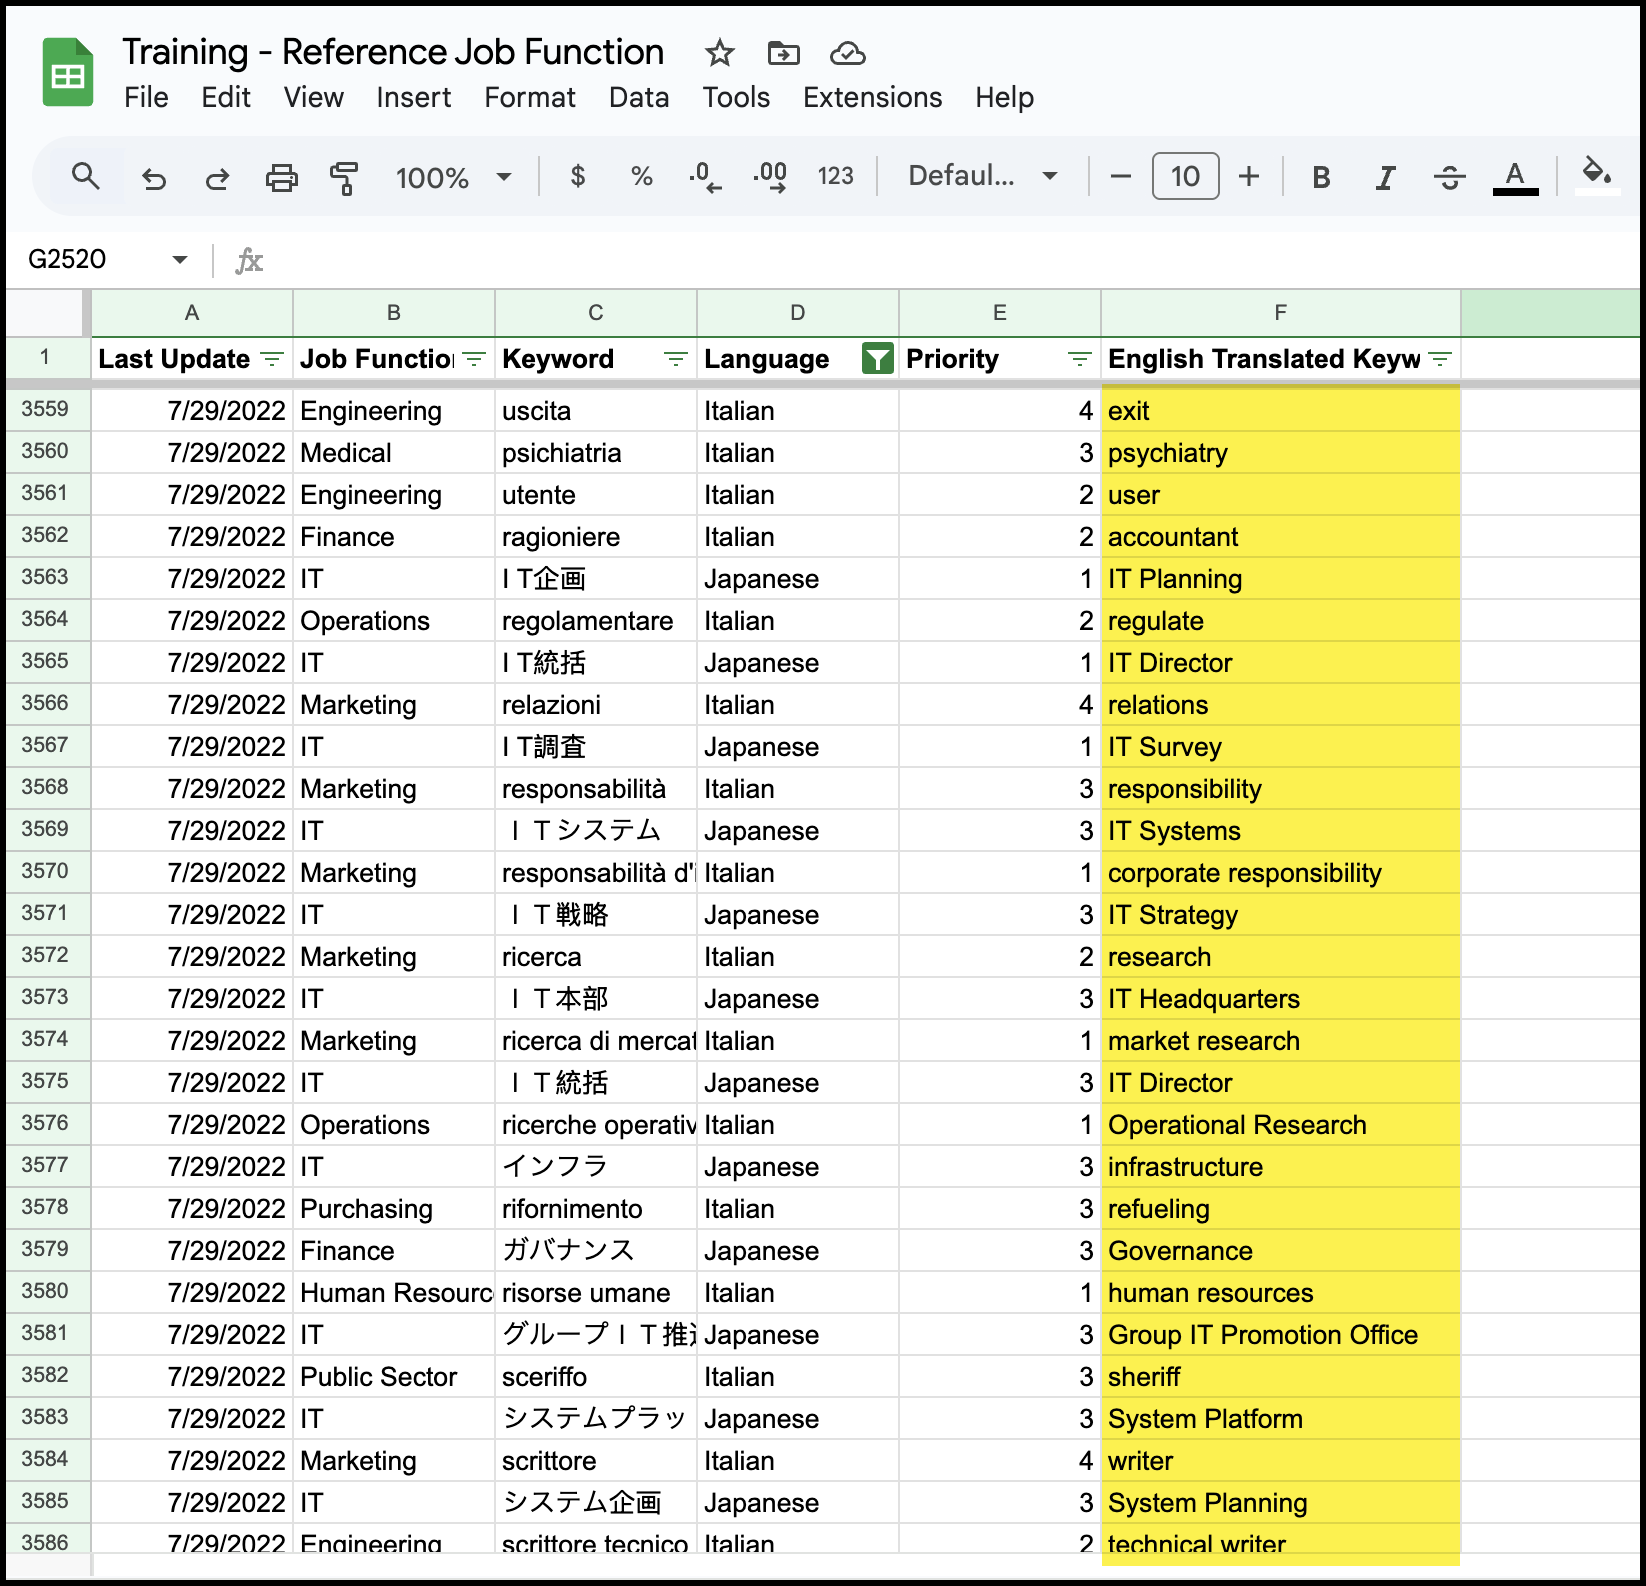1646x1586 pixels.
Task: Open the Data menu
Action: [639, 97]
